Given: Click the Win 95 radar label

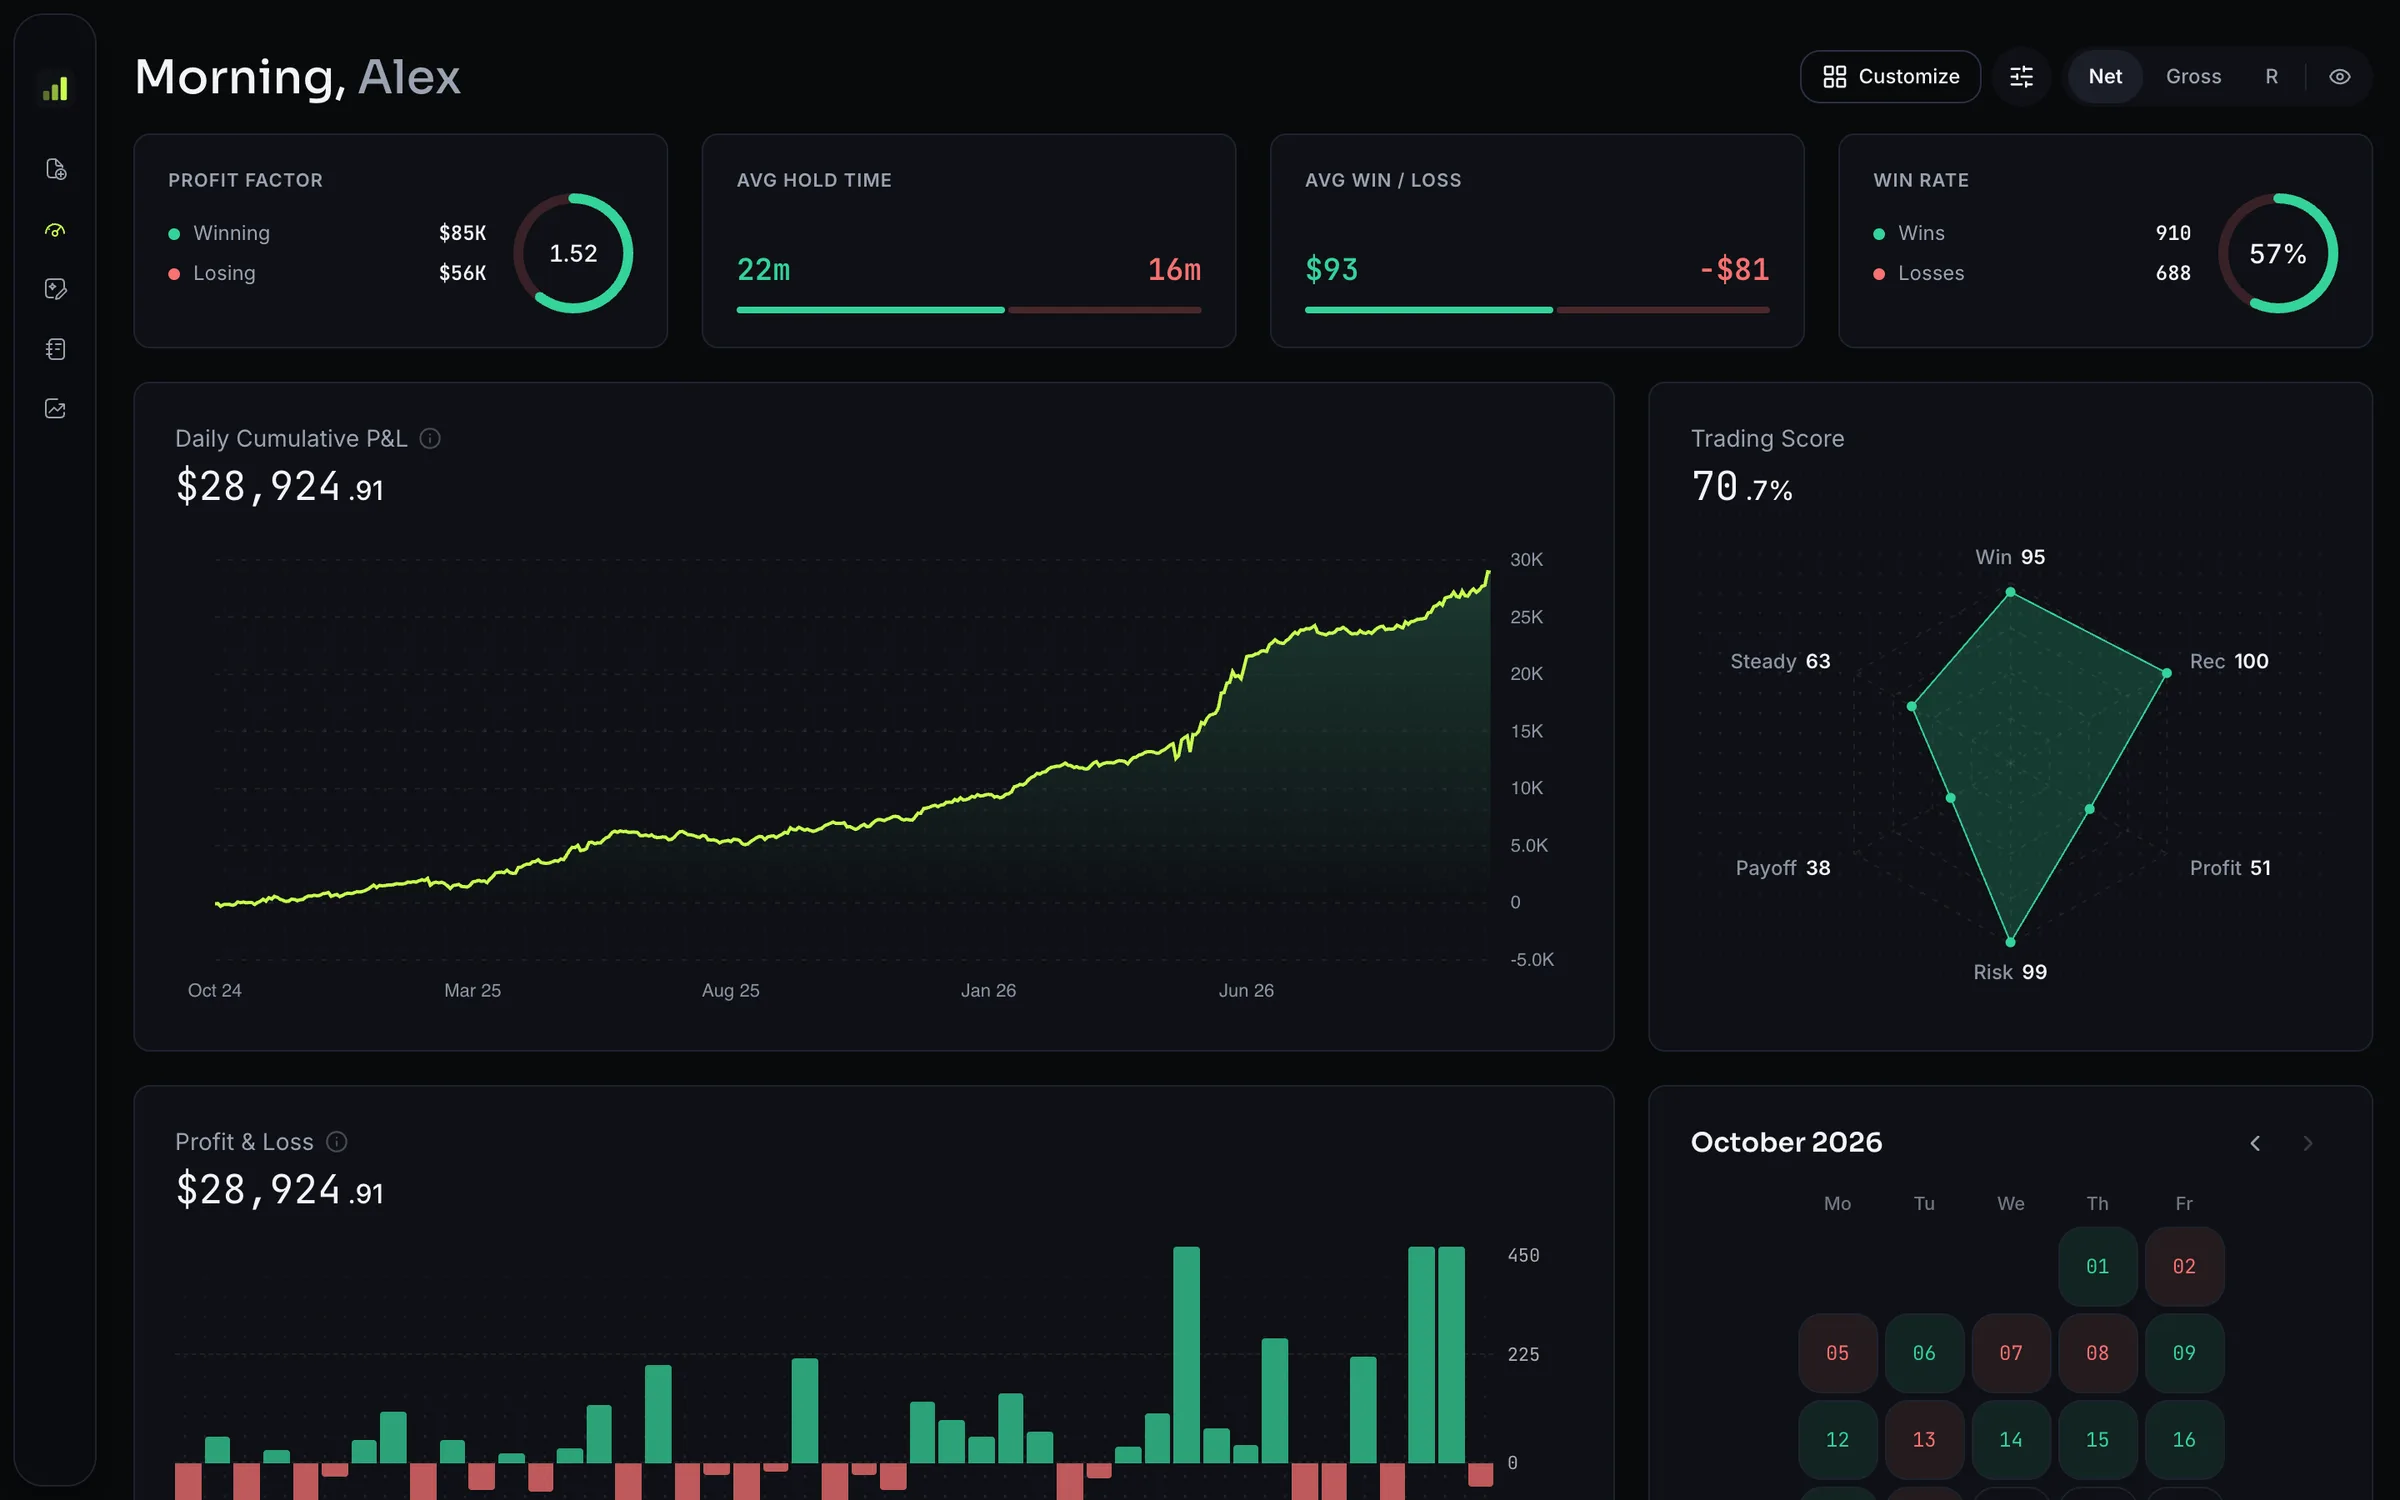Looking at the screenshot, I should tap(2010, 557).
